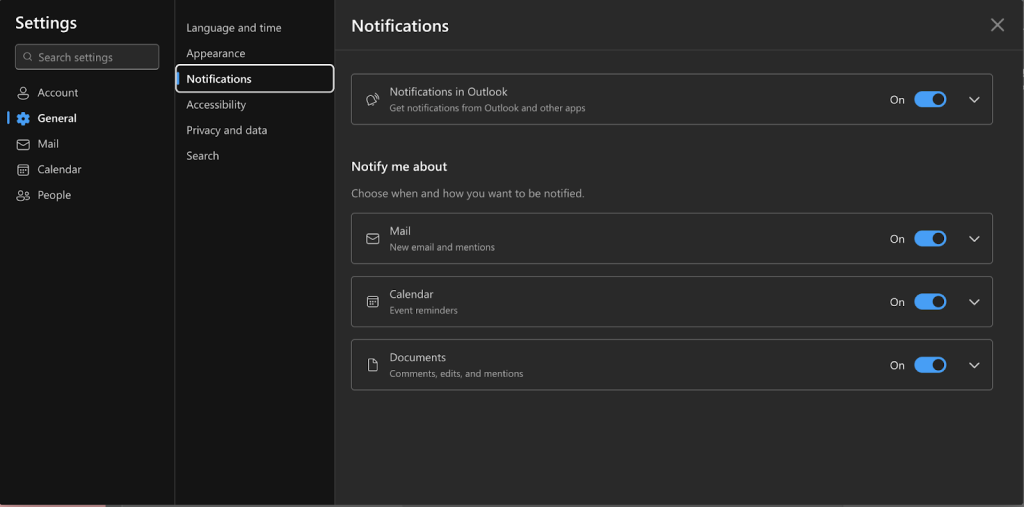Click the Account person icon
The height and width of the screenshot is (507, 1024).
pyautogui.click(x=24, y=93)
